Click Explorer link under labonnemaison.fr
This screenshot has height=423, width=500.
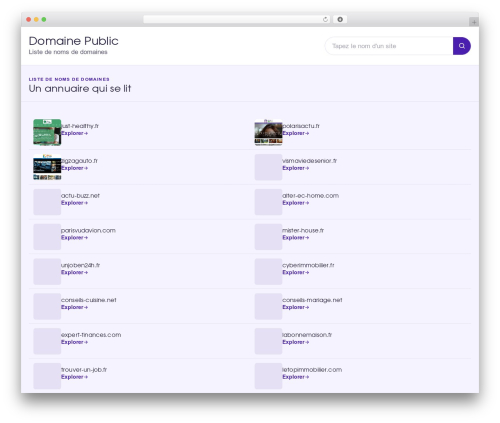point(296,342)
